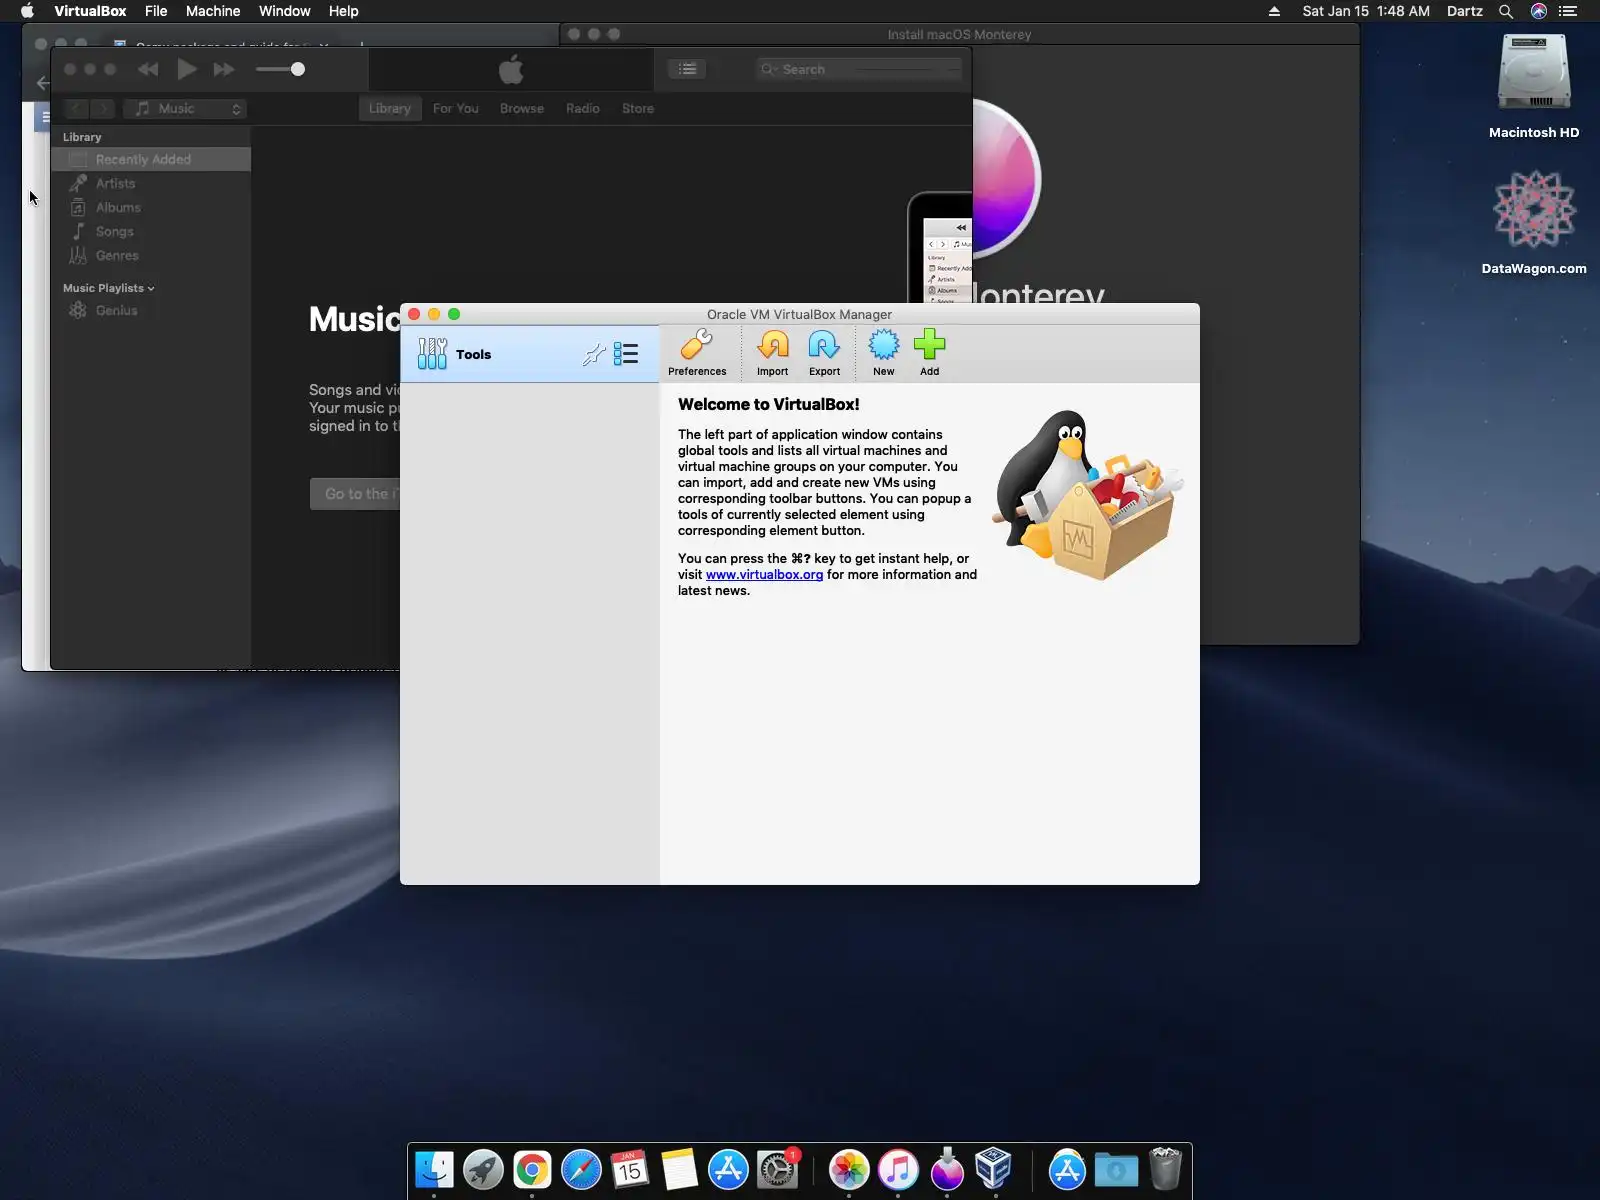Click the Import appliance toolbar icon
This screenshot has width=1600, height=1200.
pos(772,354)
